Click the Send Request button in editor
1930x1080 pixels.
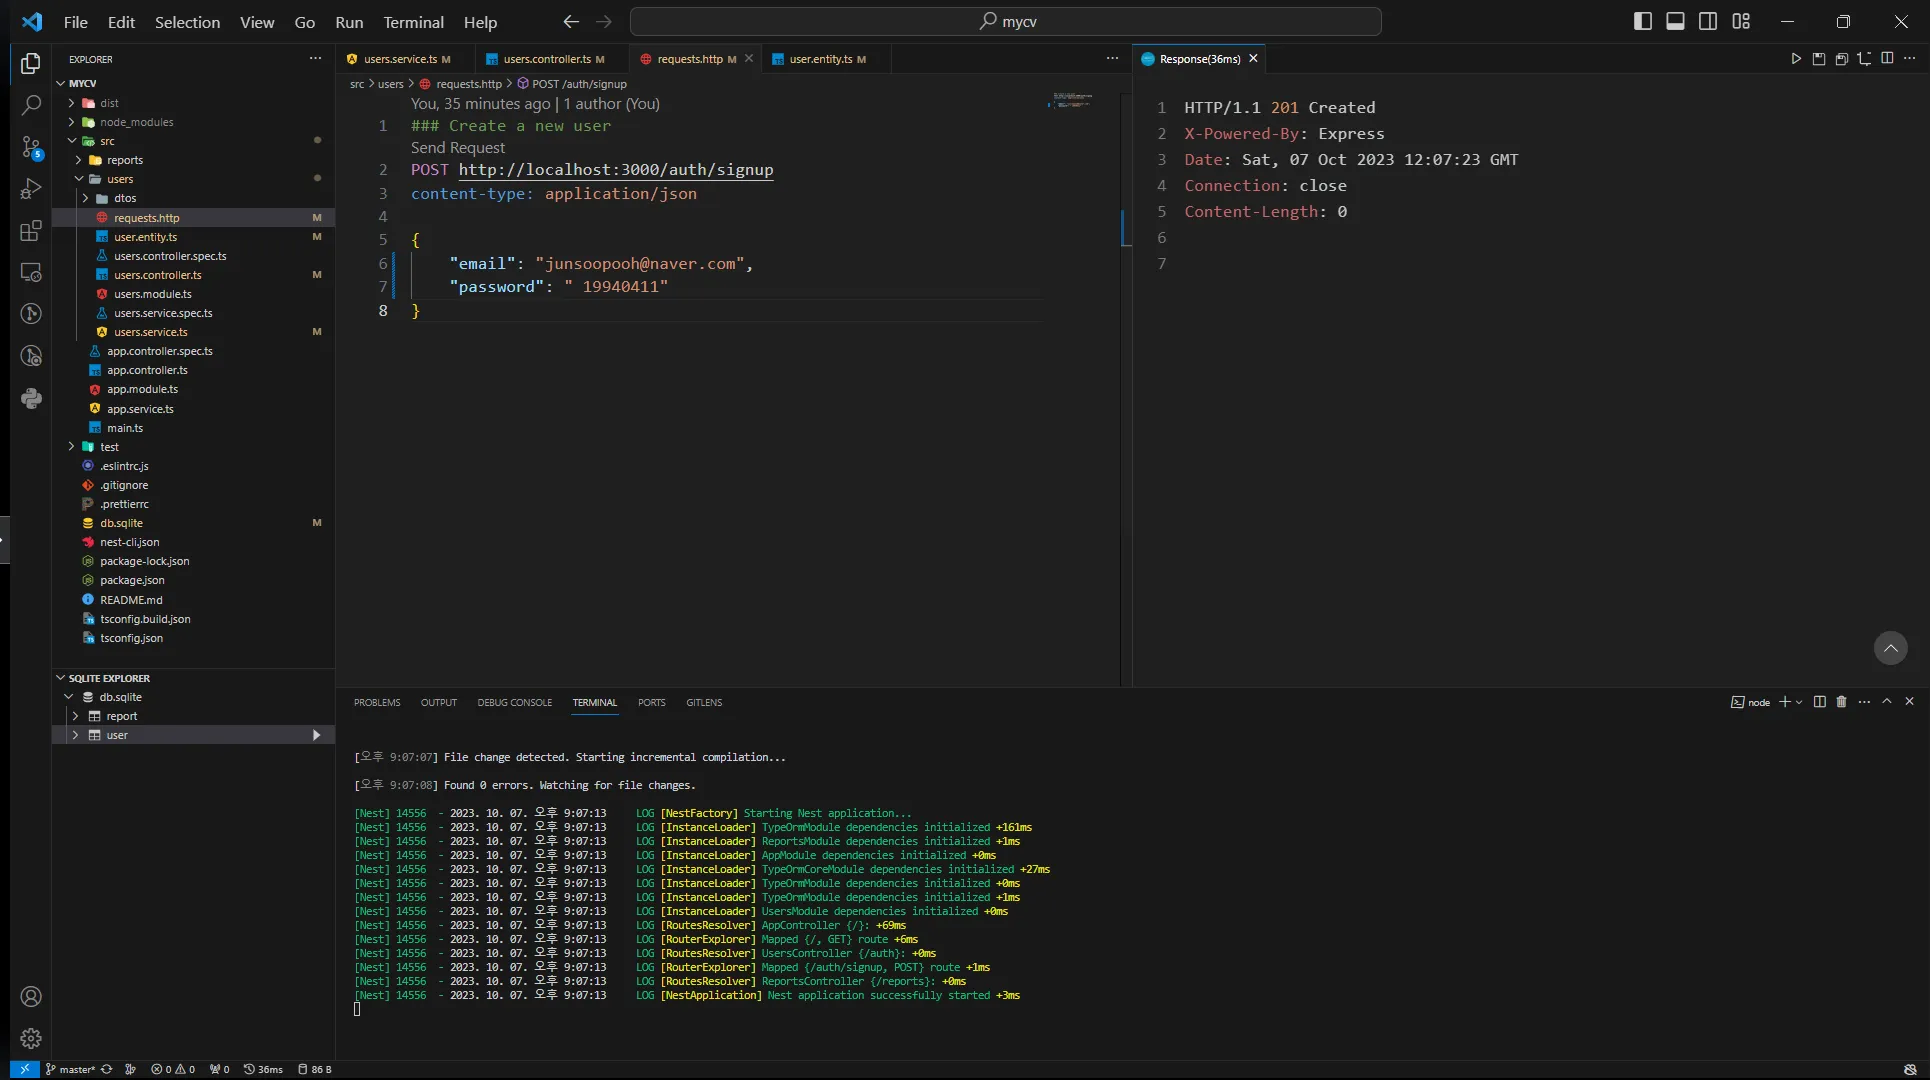(457, 147)
